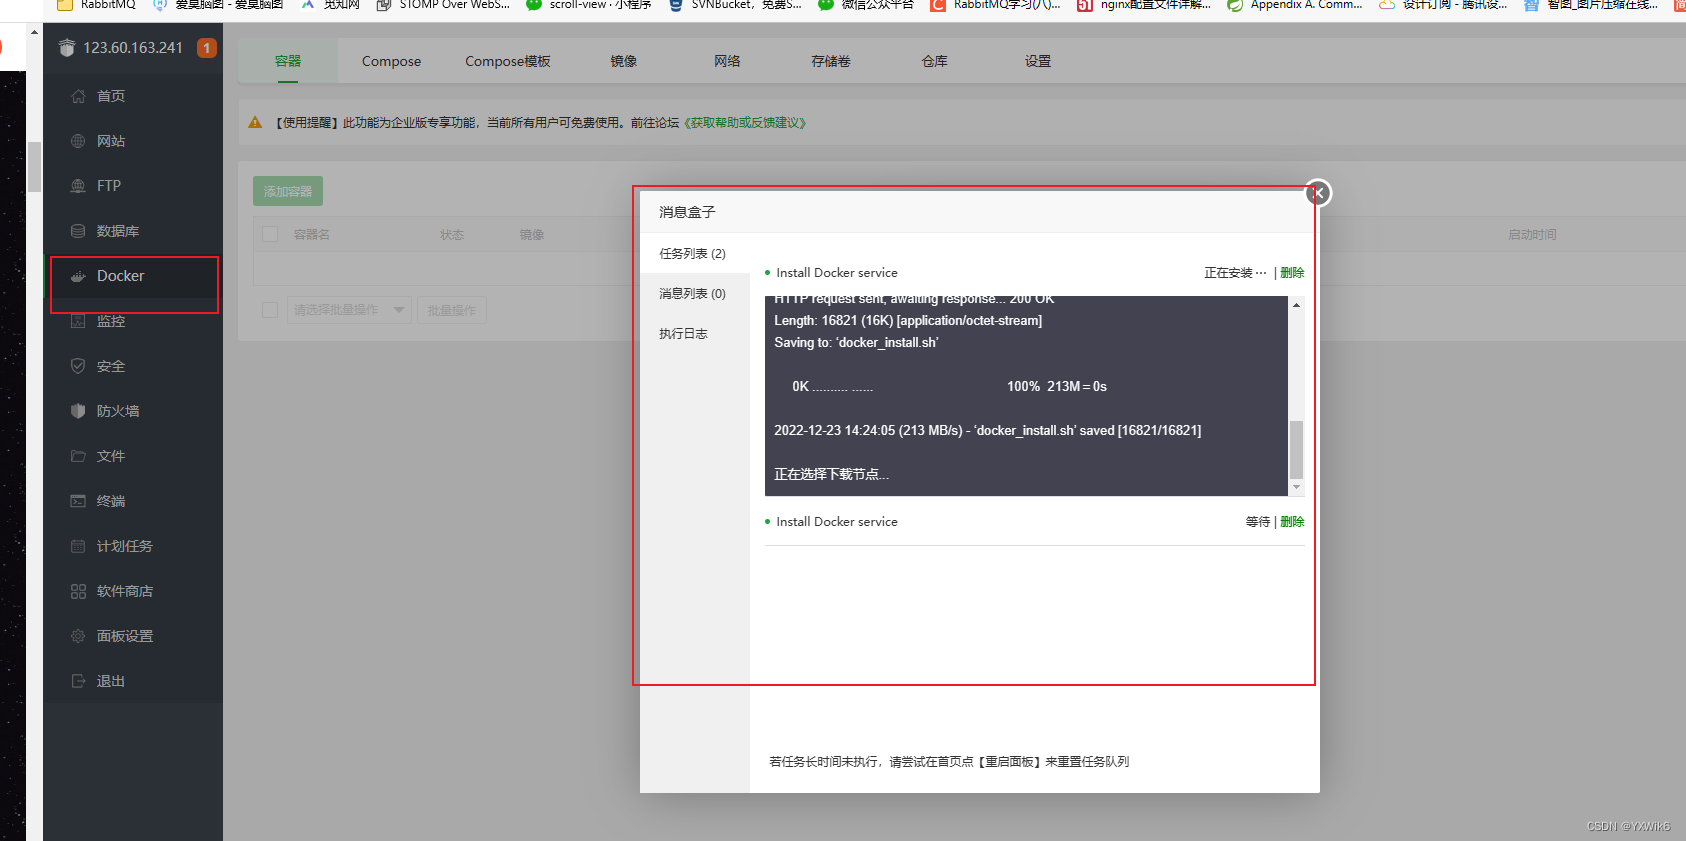
Task: Click the install log scrollbar thumb
Action: tap(1296, 450)
